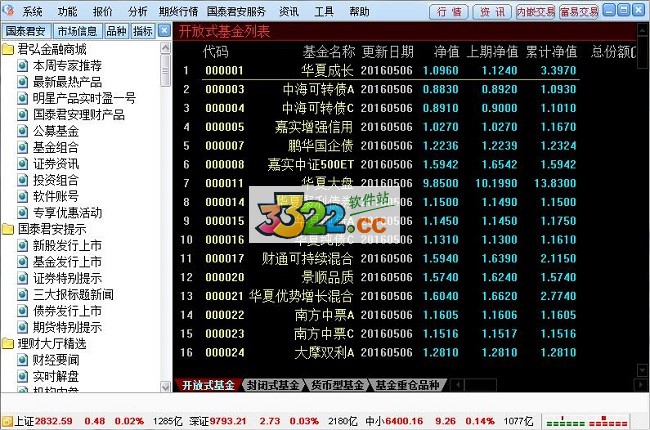Click the 富易交易 button
Image resolution: width=650 pixels, height=430 pixels.
[x=579, y=12]
